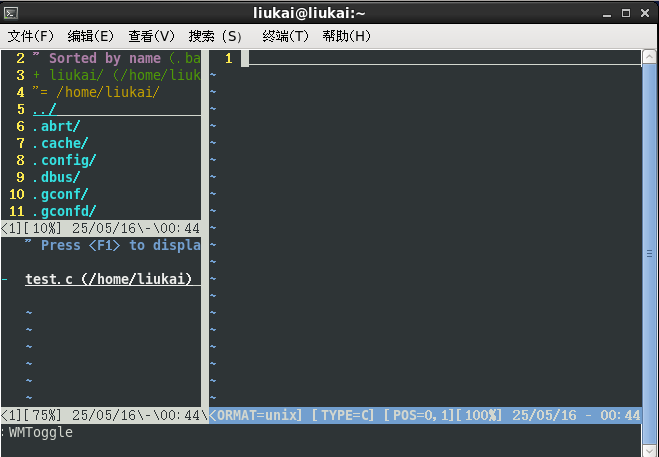Click the file explorer status line showing 10%
659x457 pixels.
101,228
